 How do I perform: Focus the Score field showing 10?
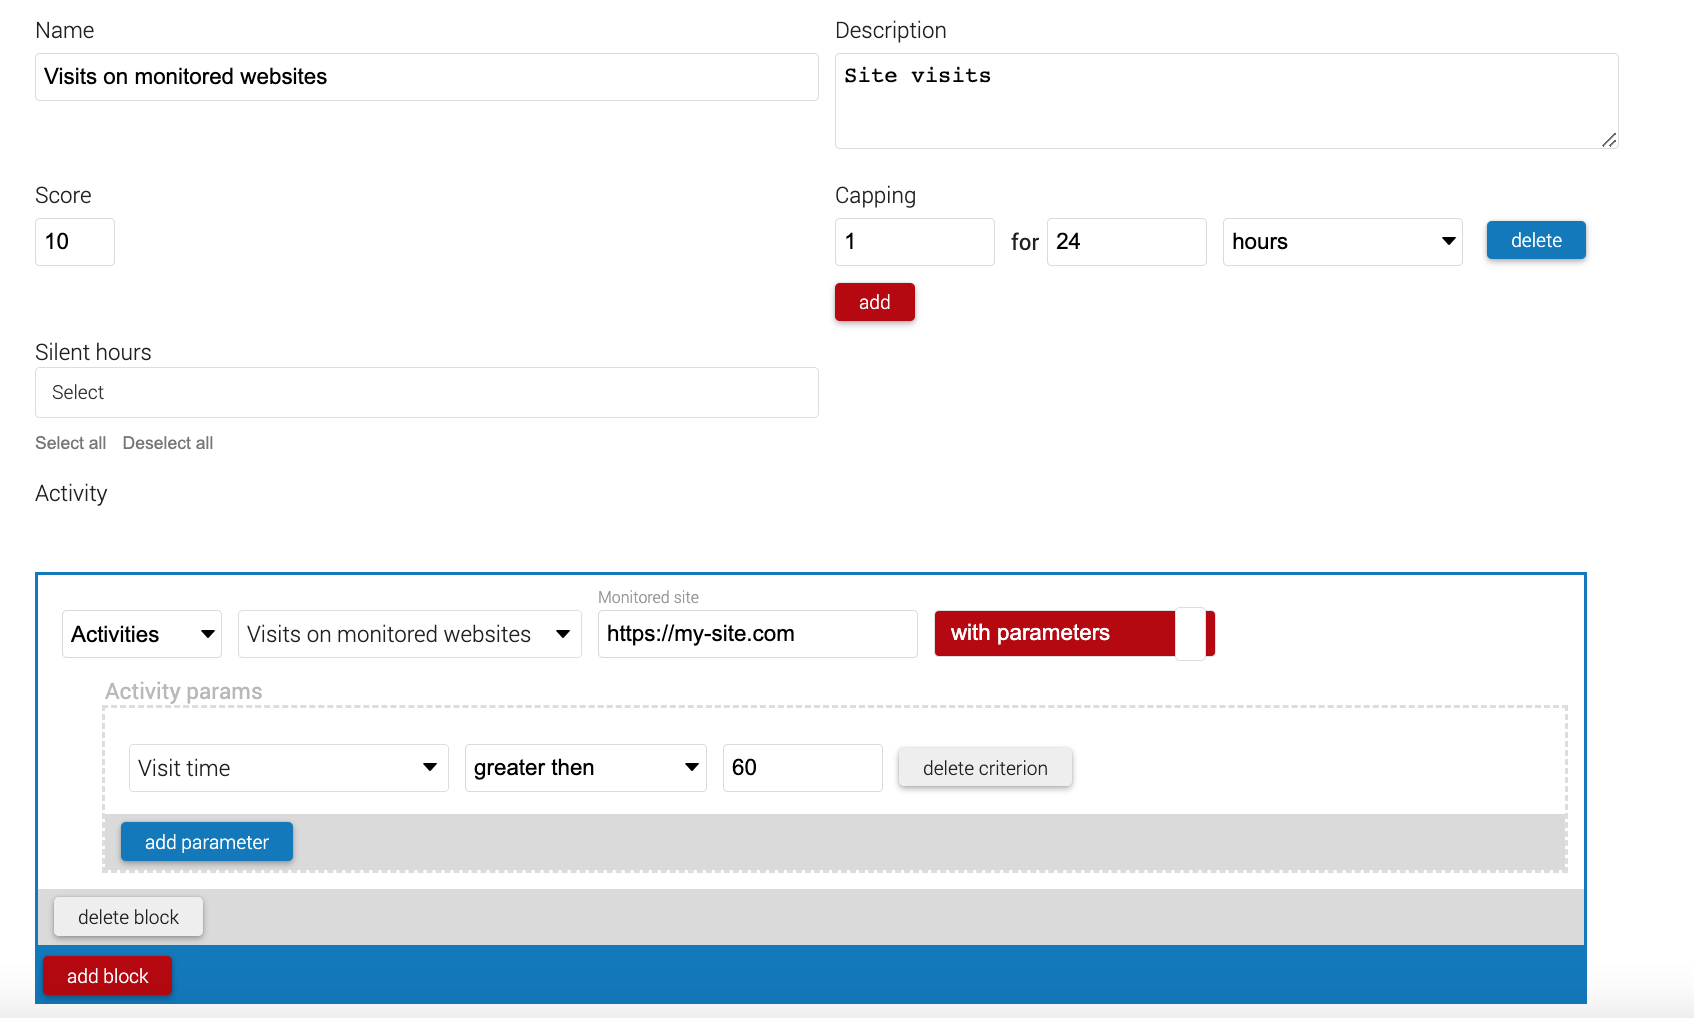(x=75, y=242)
